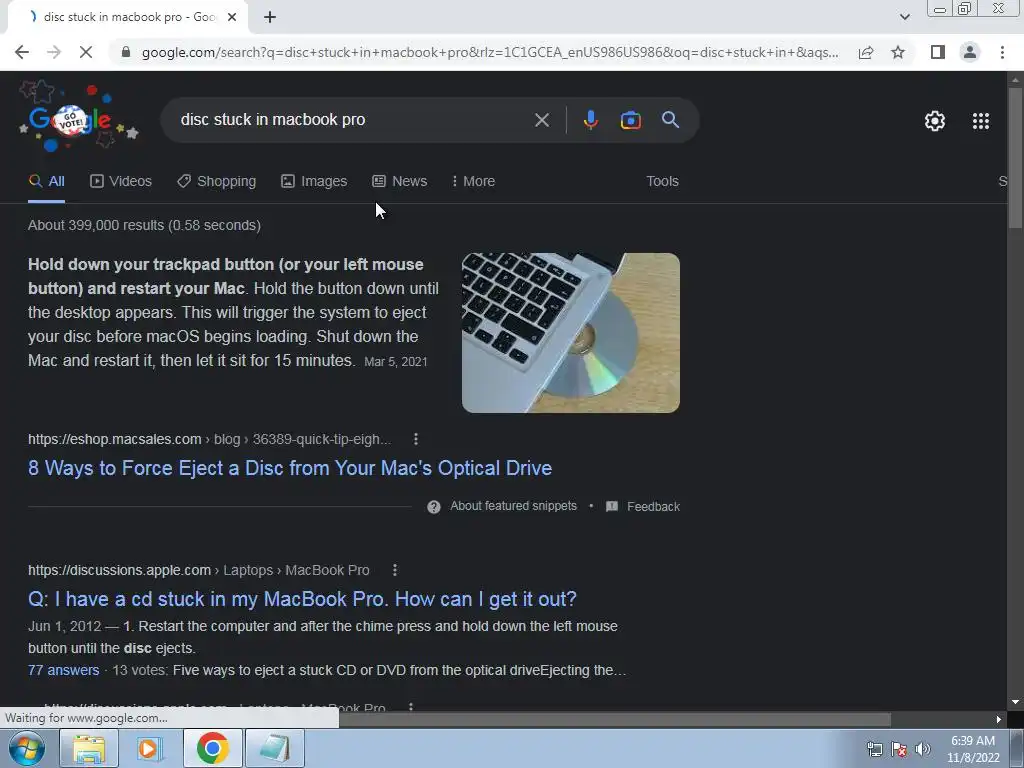Select the All results tab

[47, 182]
